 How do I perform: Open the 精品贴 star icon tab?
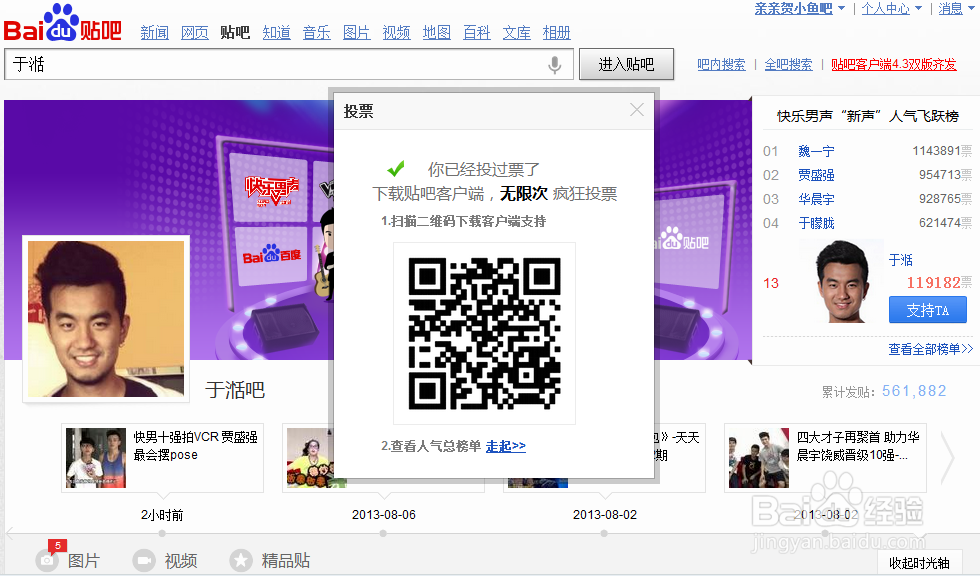coord(269,560)
